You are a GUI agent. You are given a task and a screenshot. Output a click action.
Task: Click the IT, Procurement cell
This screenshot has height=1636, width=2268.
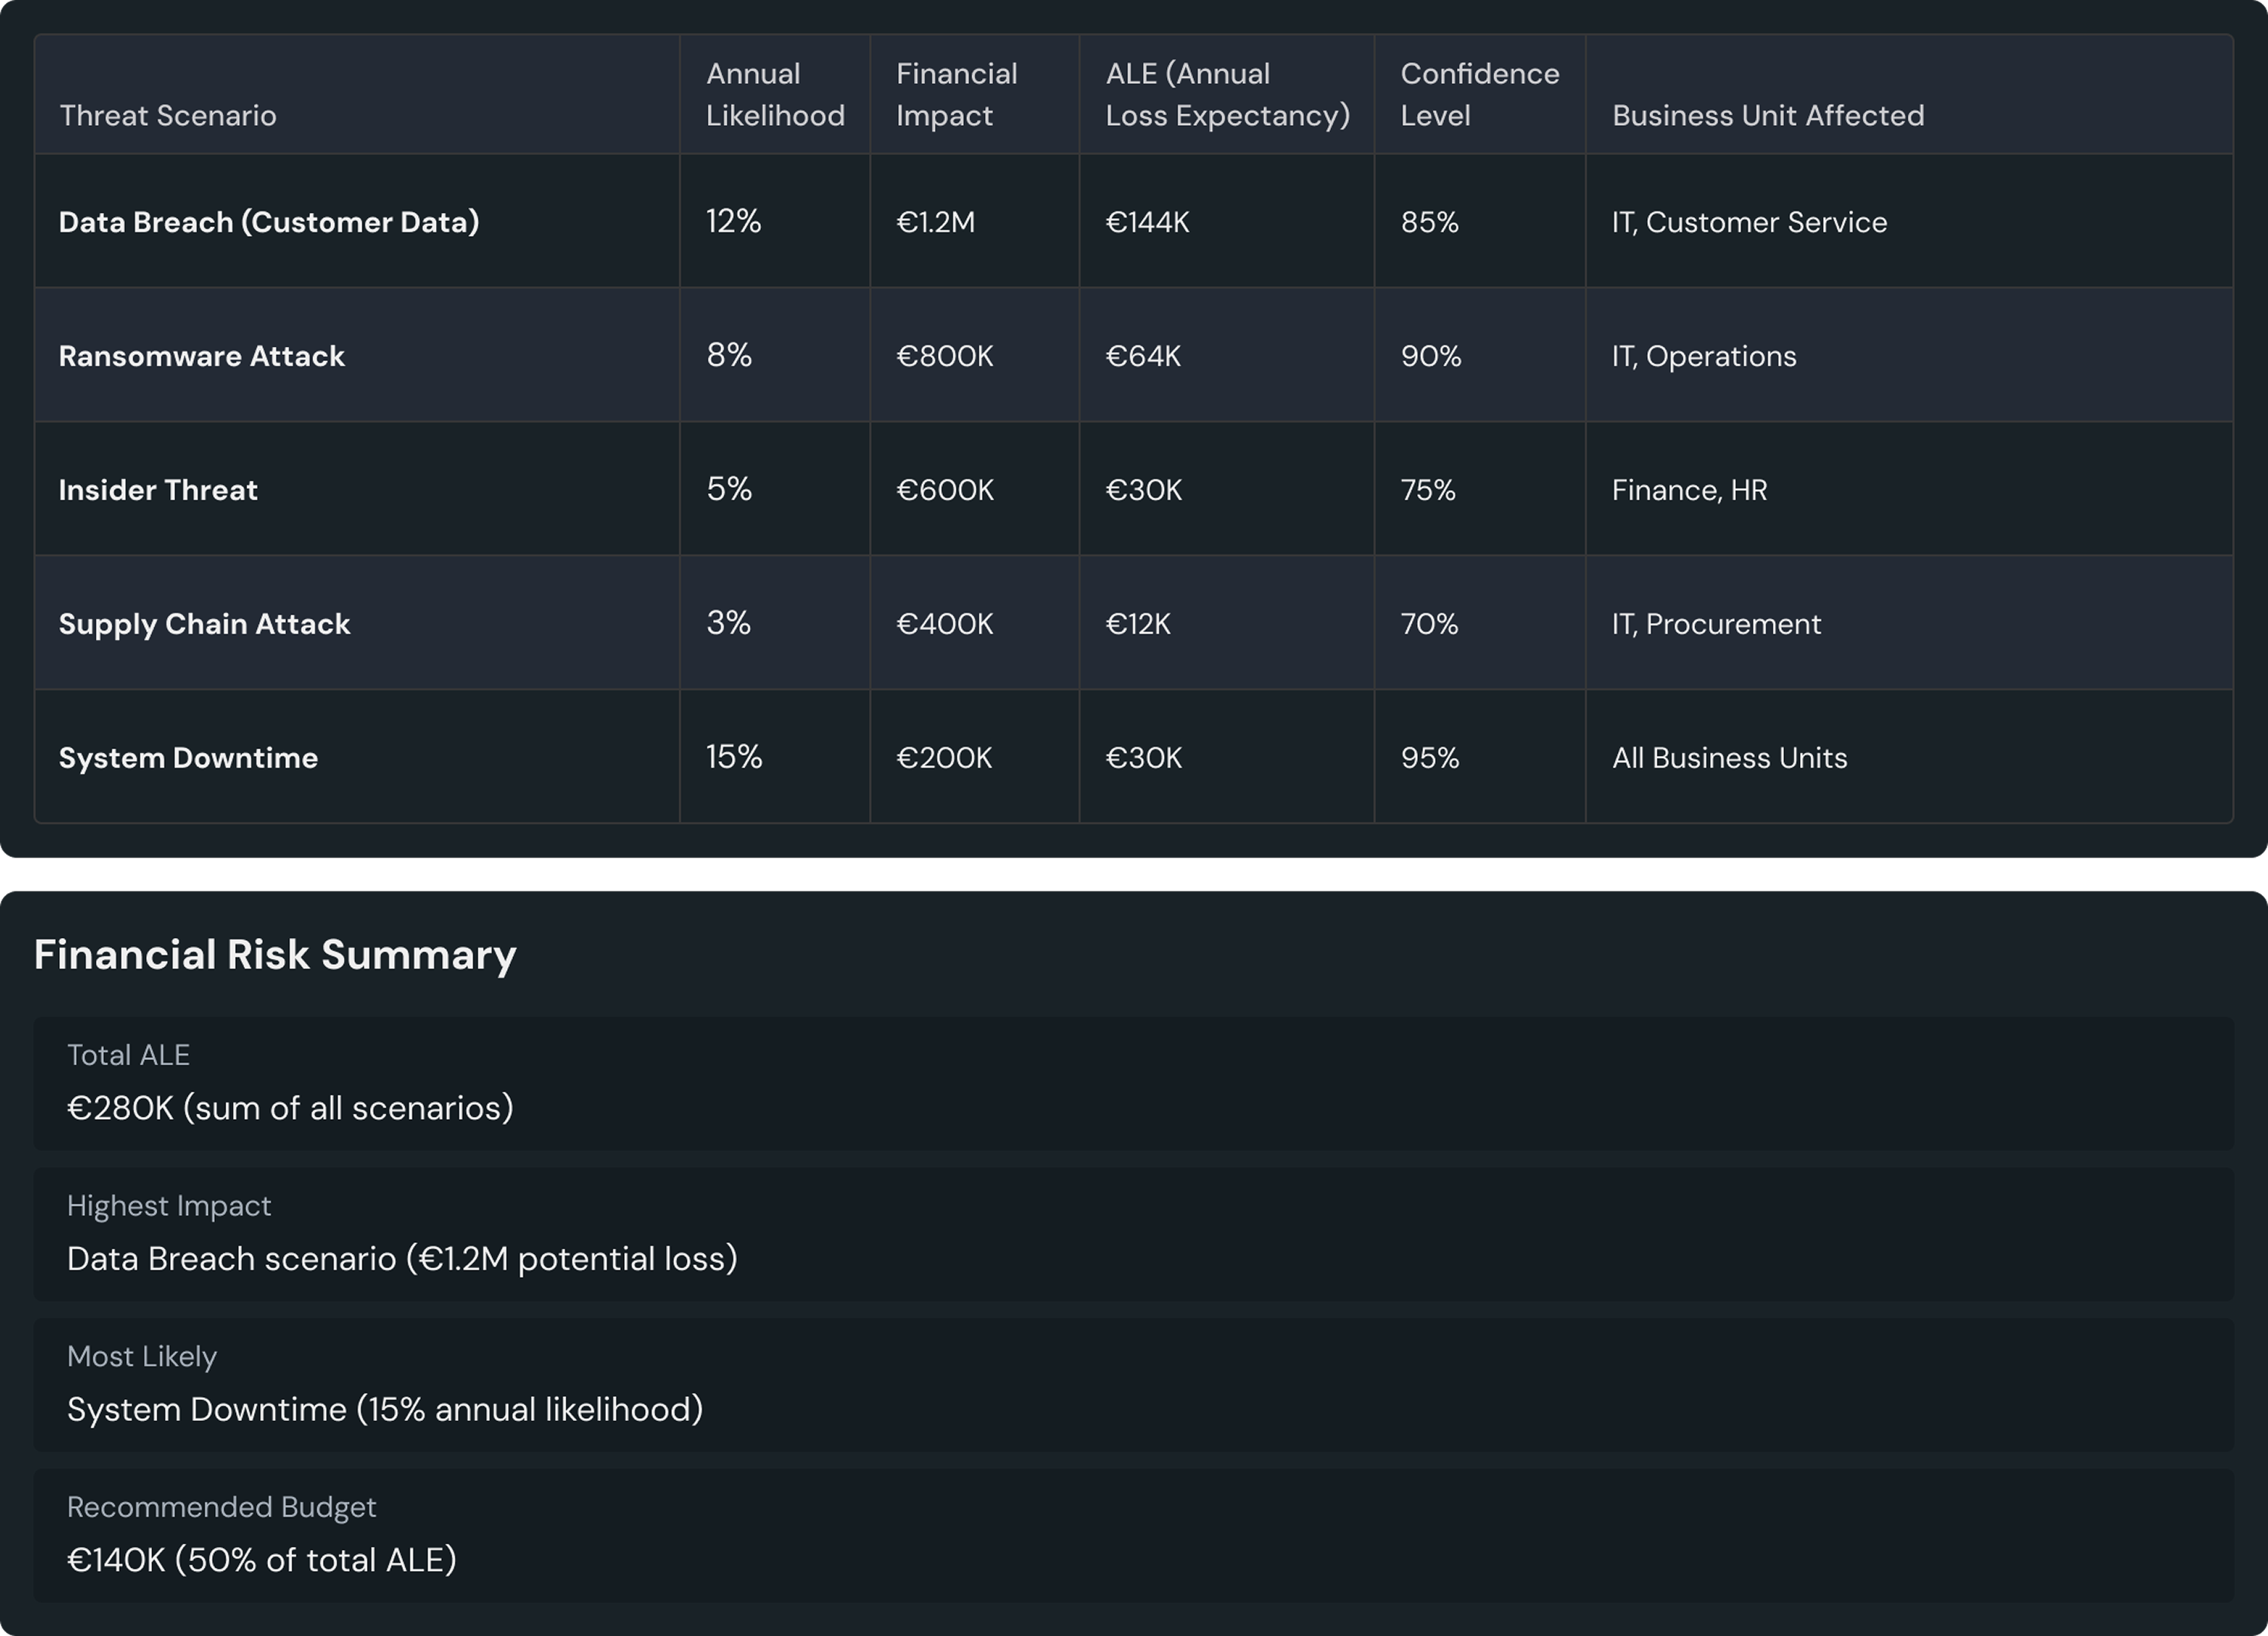pos(1716,623)
